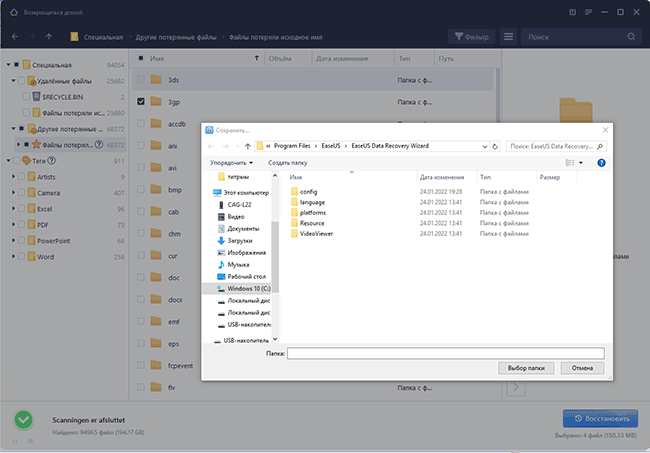Check the 3ds folder checkbox

[x=141, y=79]
